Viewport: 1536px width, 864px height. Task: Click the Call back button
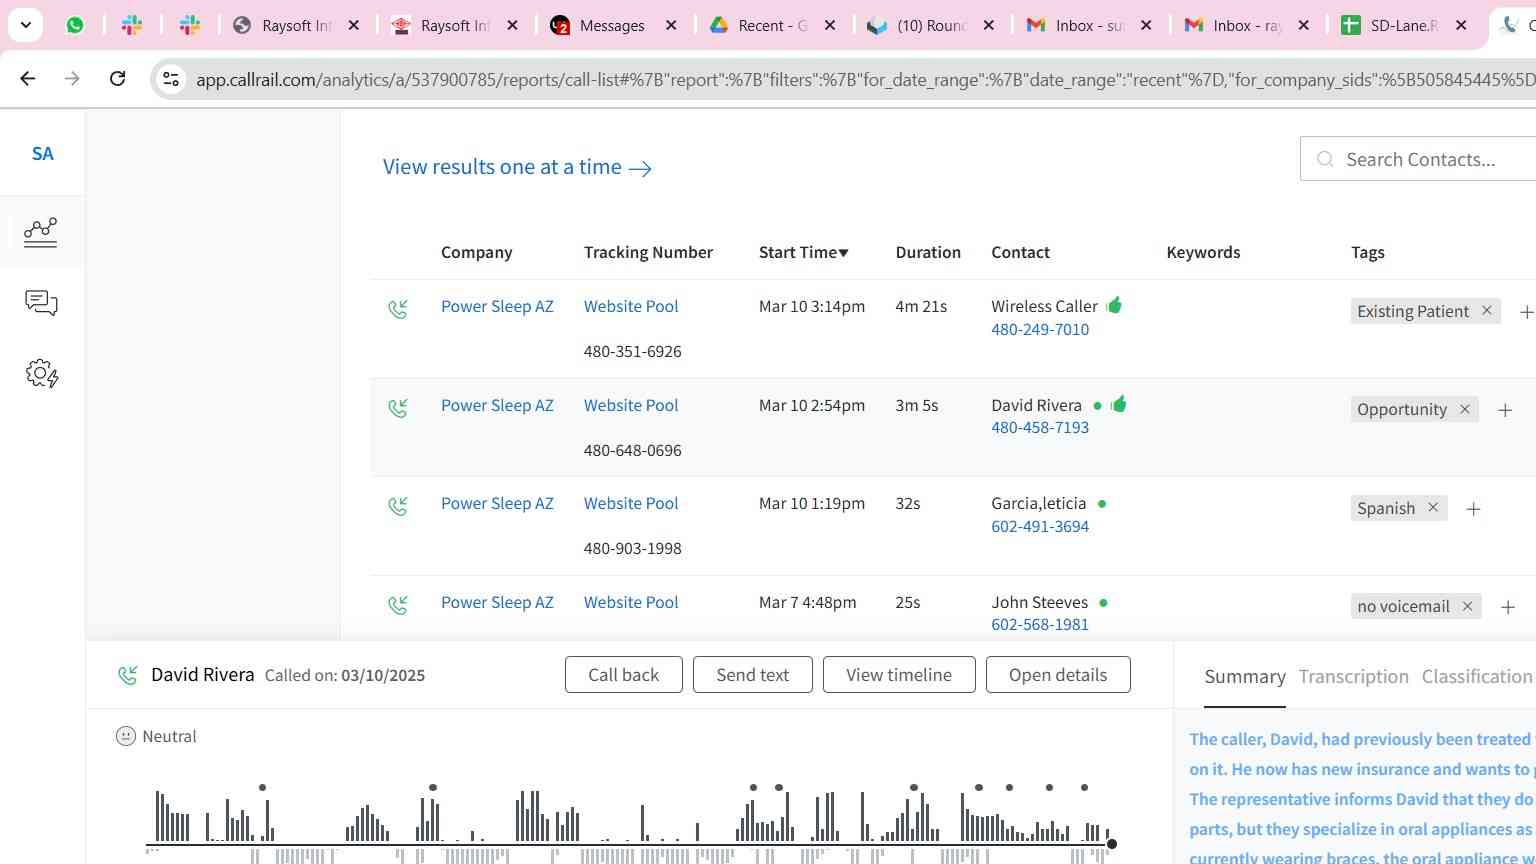click(x=624, y=675)
